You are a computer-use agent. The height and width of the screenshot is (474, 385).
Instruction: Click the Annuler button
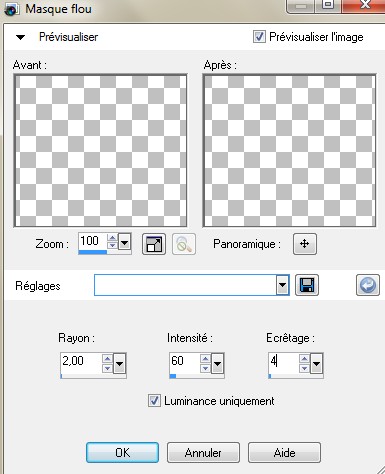tap(203, 452)
